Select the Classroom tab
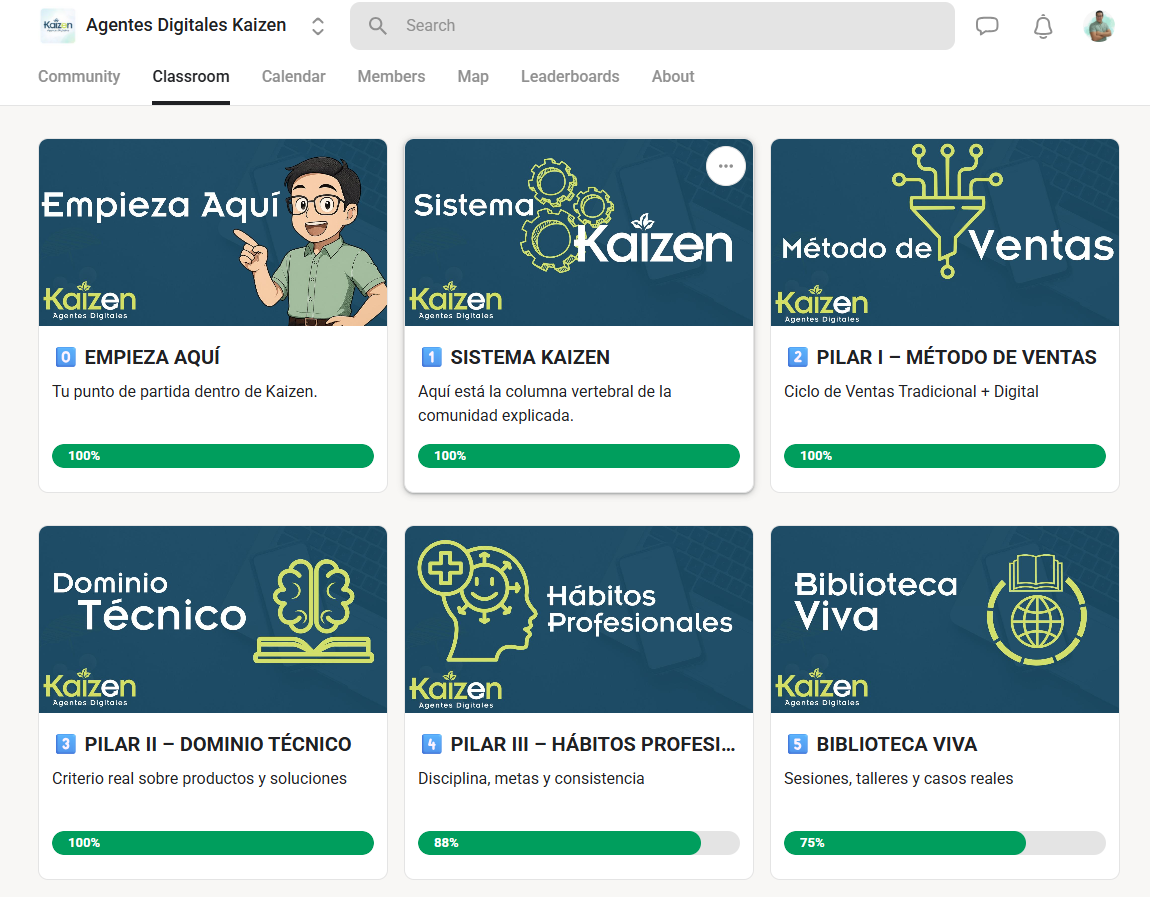The height and width of the screenshot is (897, 1150). click(x=191, y=76)
